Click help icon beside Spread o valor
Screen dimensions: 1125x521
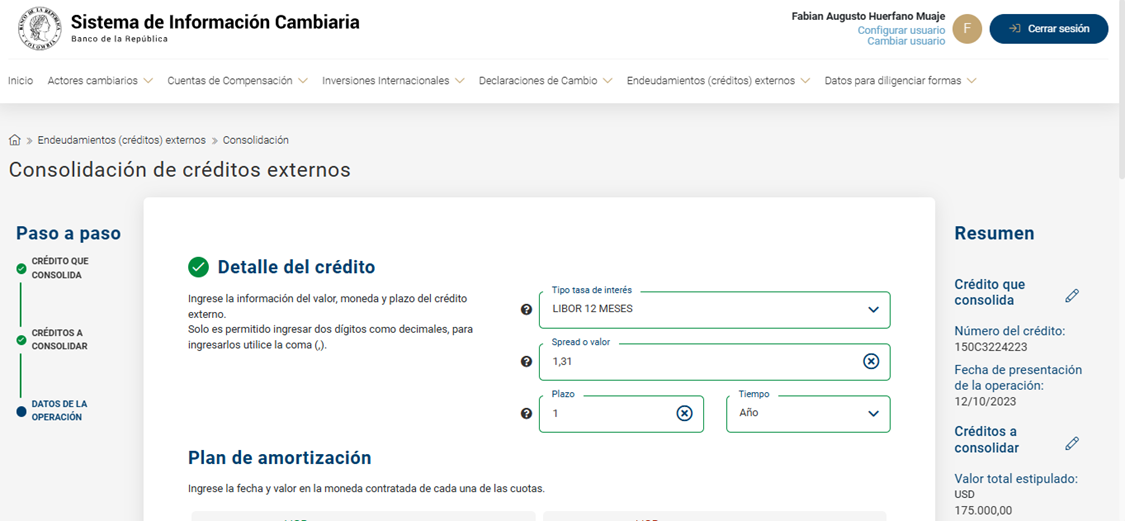[527, 362]
